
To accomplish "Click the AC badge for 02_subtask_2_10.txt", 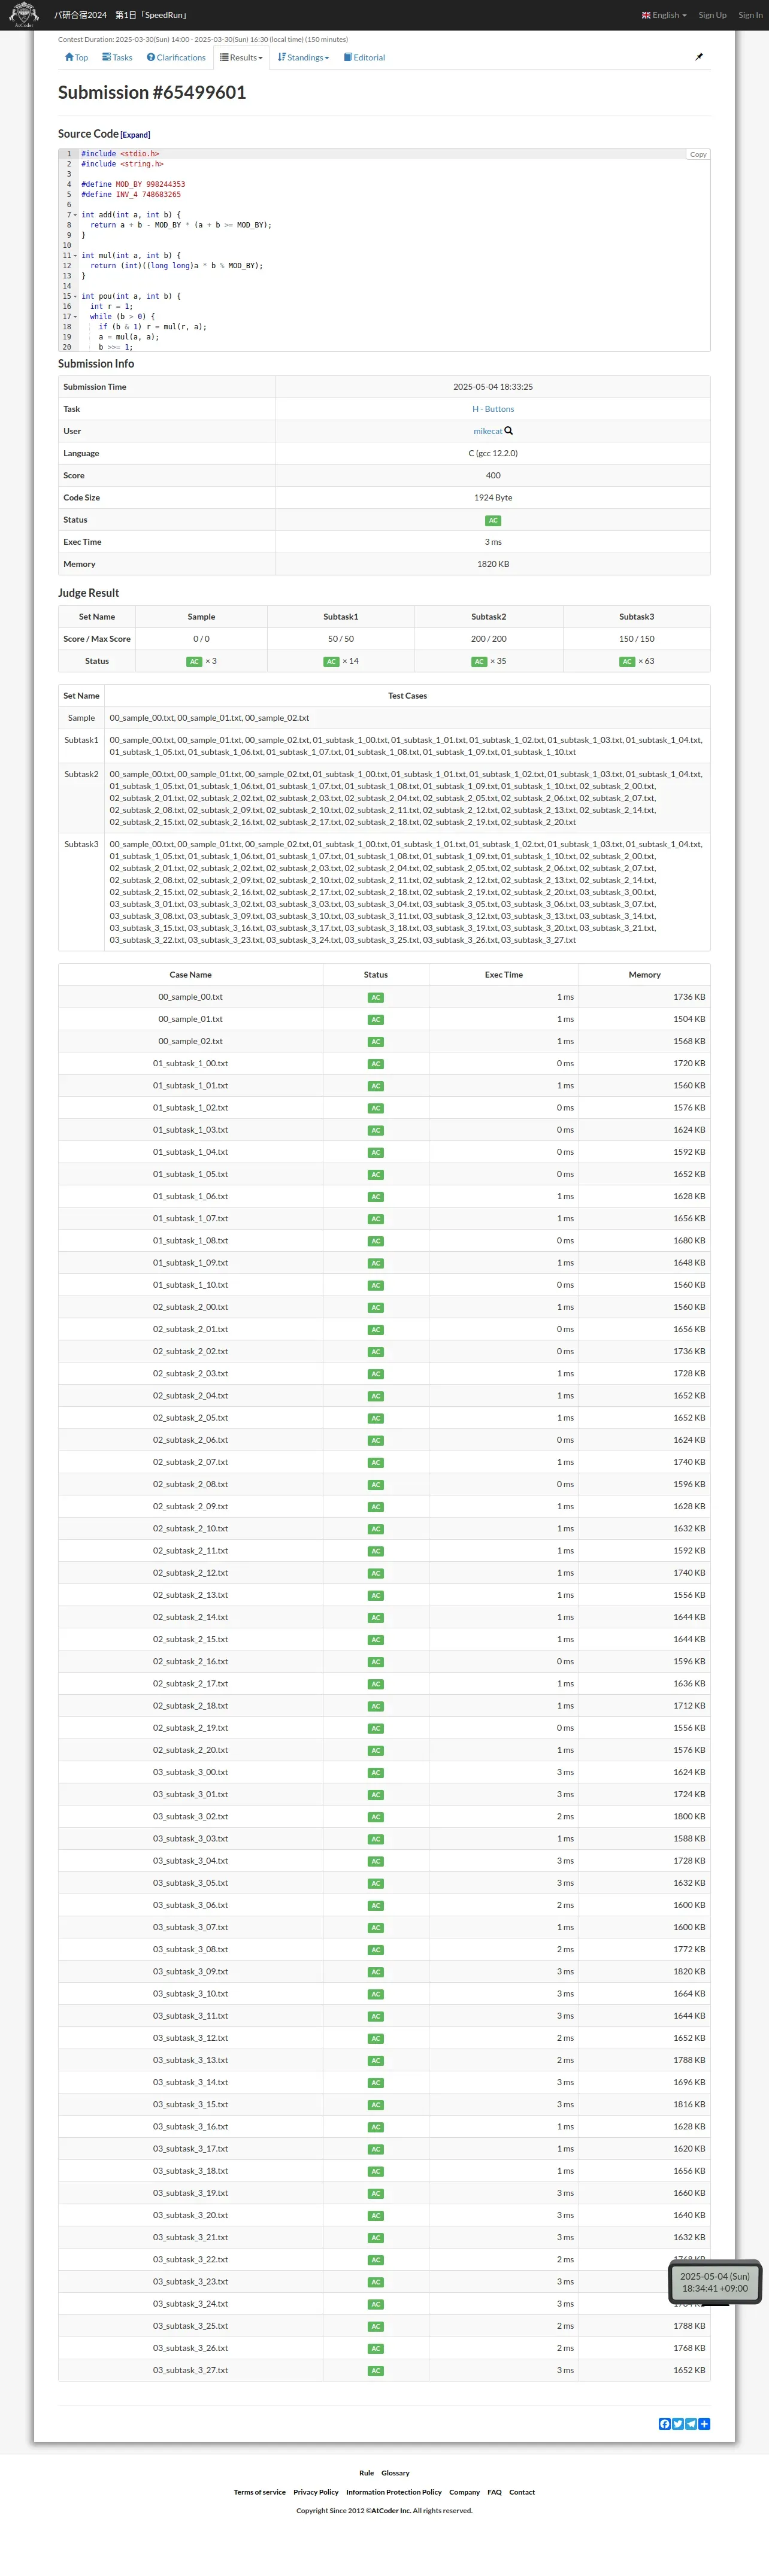I will click(376, 1529).
